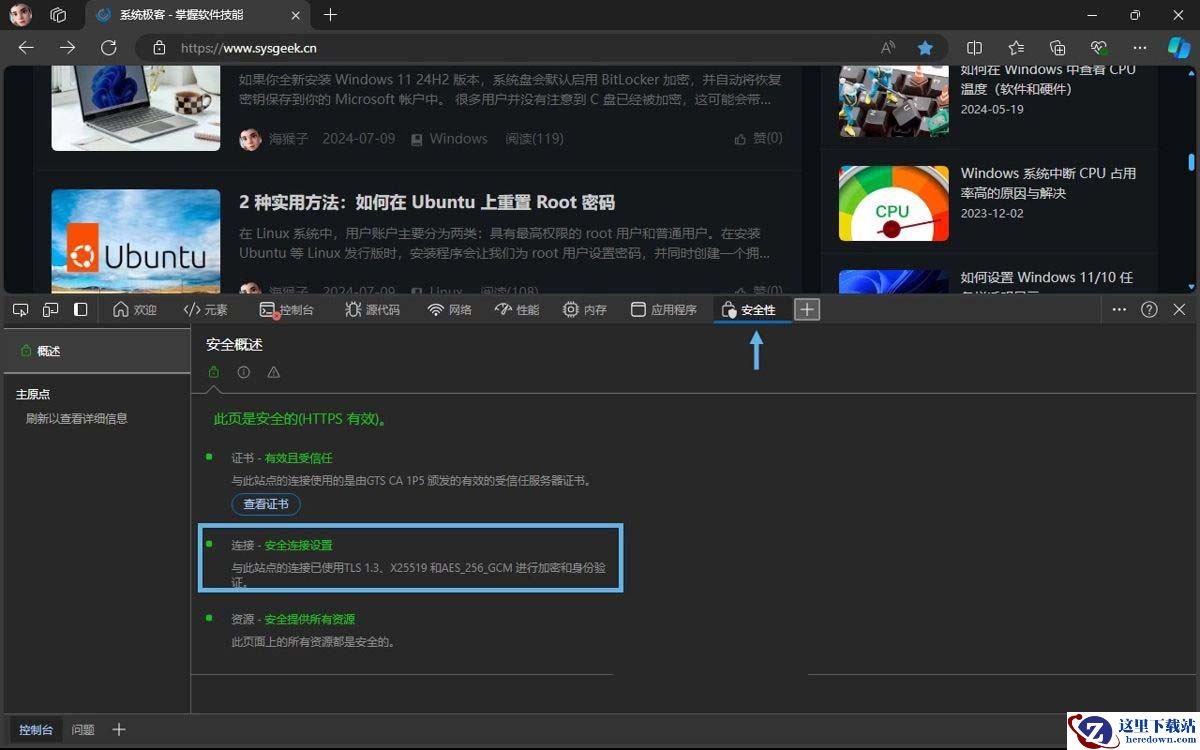The height and width of the screenshot is (750, 1200).
Task: Switch to the 内存 tab
Action: (585, 310)
